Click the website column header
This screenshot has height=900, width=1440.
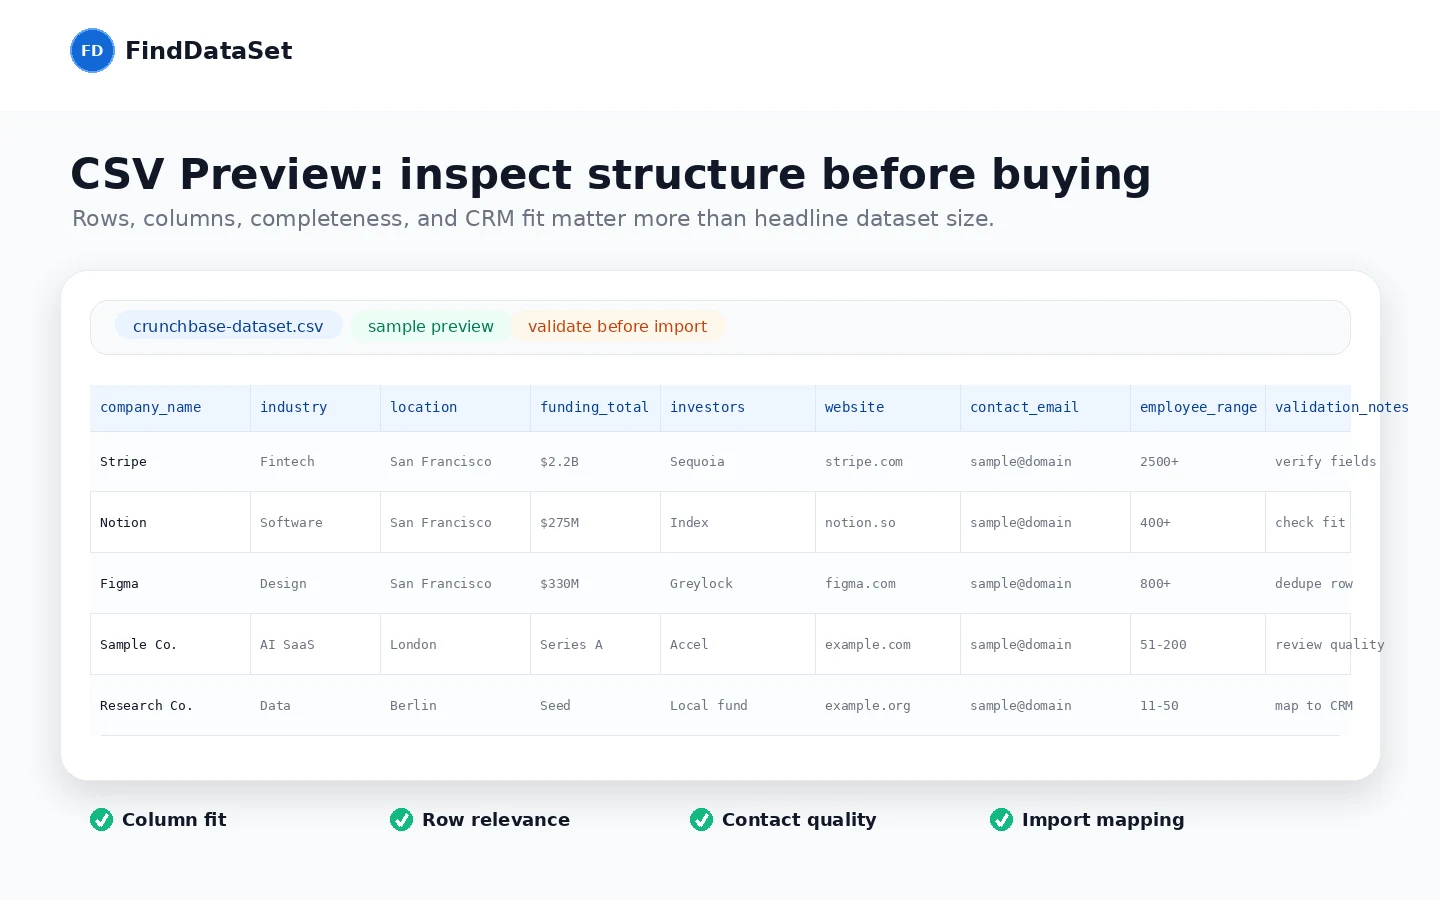(x=887, y=407)
